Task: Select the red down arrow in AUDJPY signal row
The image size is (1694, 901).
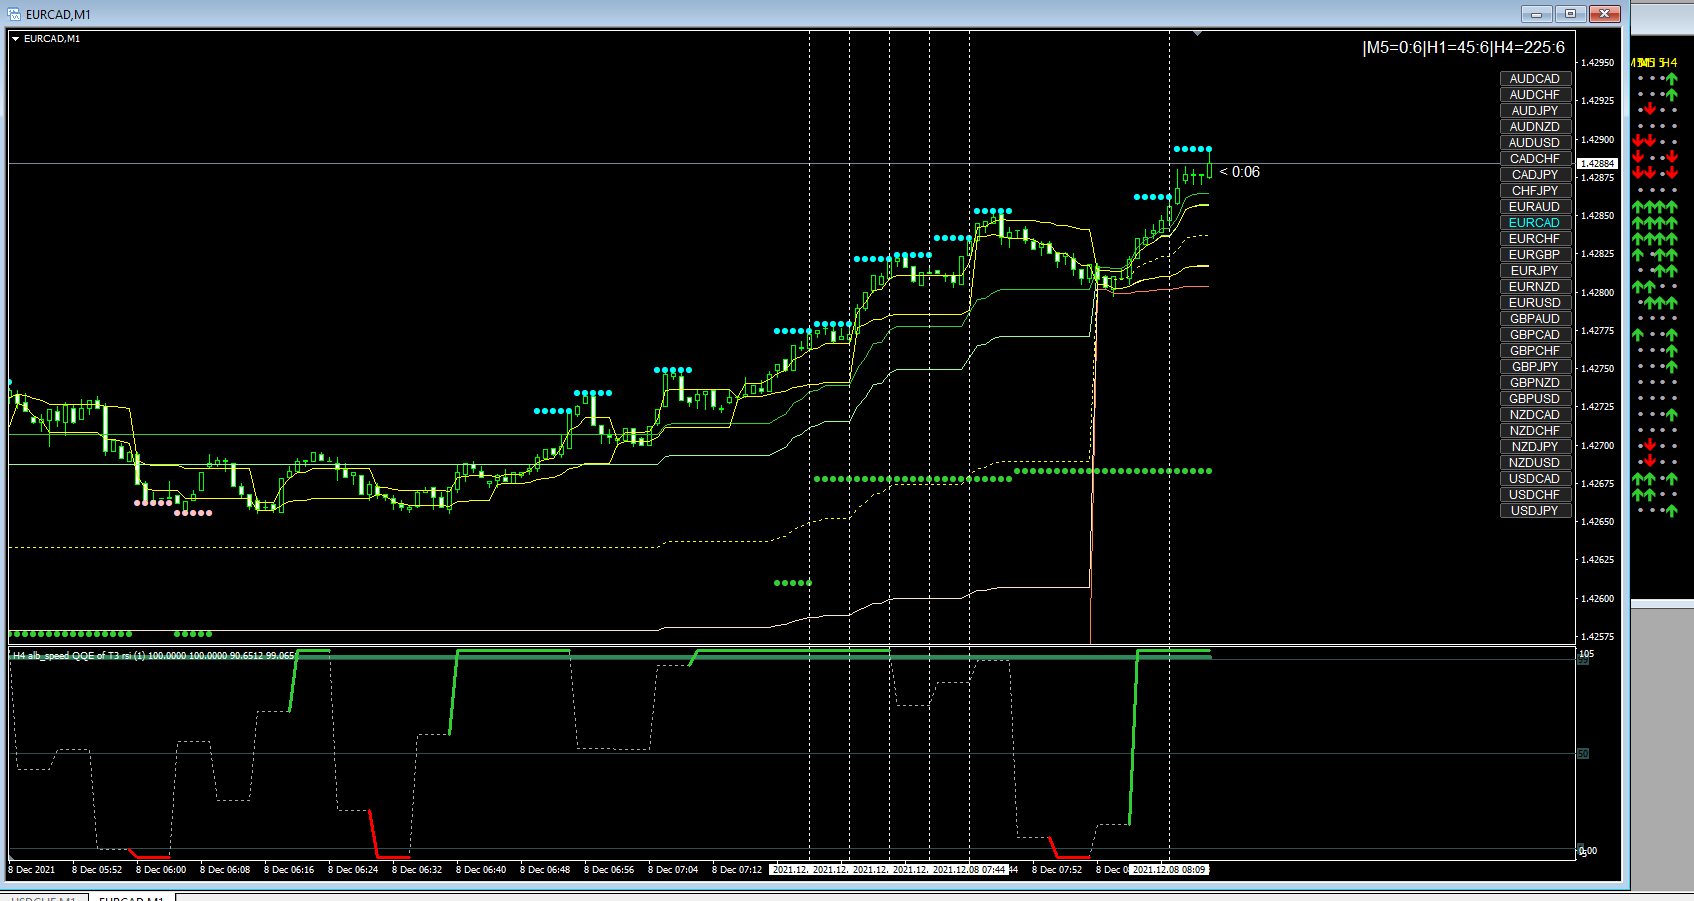Action: (x=1650, y=110)
